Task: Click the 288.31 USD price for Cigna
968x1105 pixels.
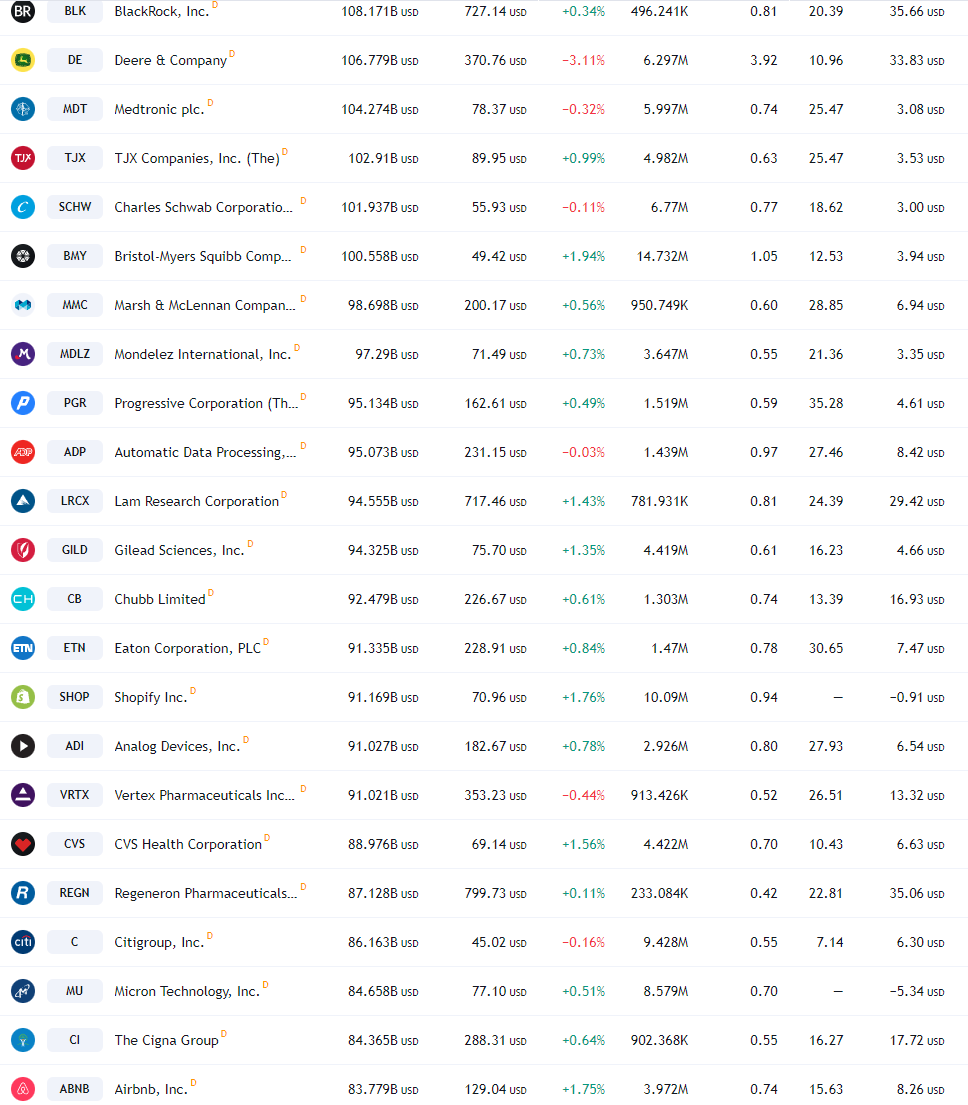Action: tap(495, 1040)
